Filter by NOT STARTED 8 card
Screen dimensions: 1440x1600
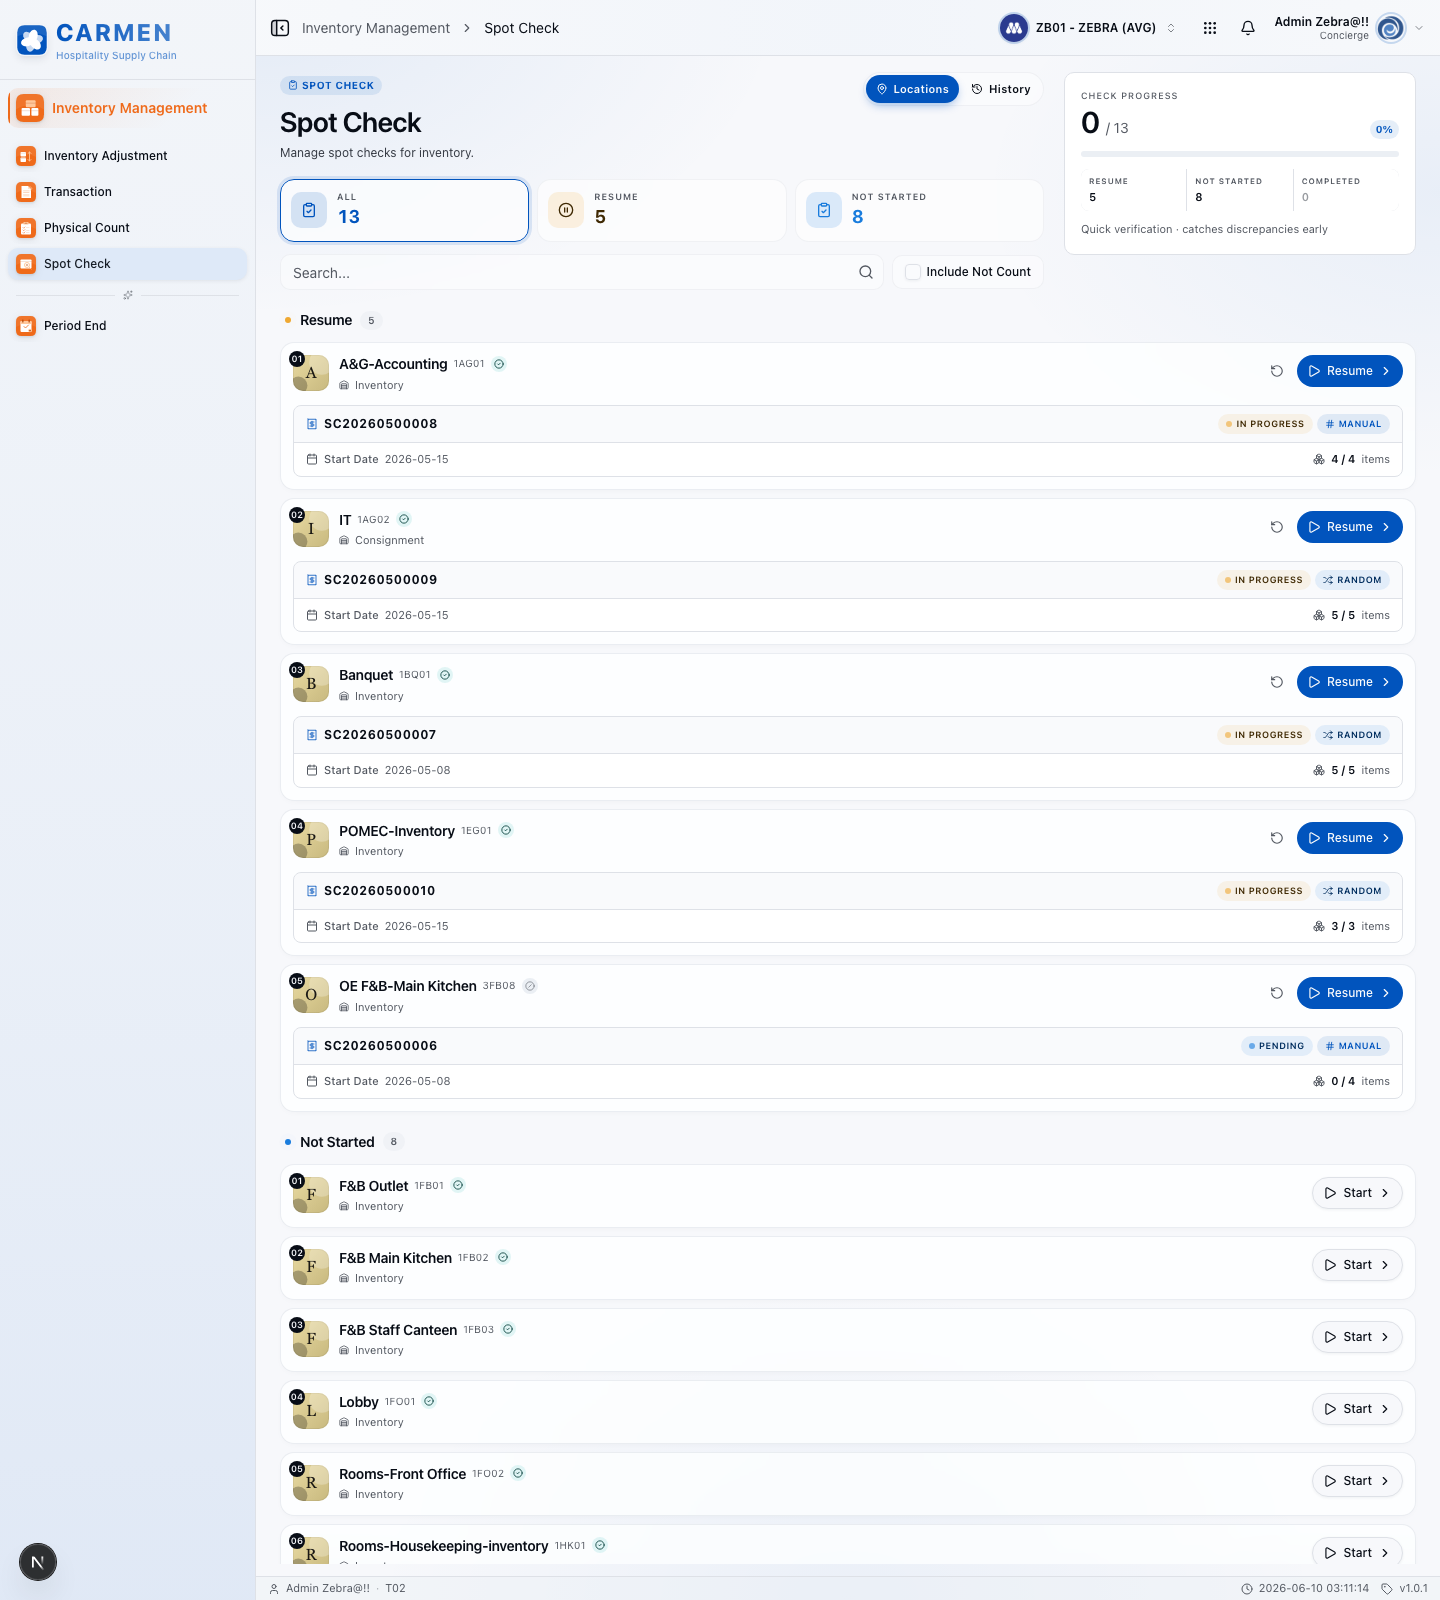click(x=919, y=210)
